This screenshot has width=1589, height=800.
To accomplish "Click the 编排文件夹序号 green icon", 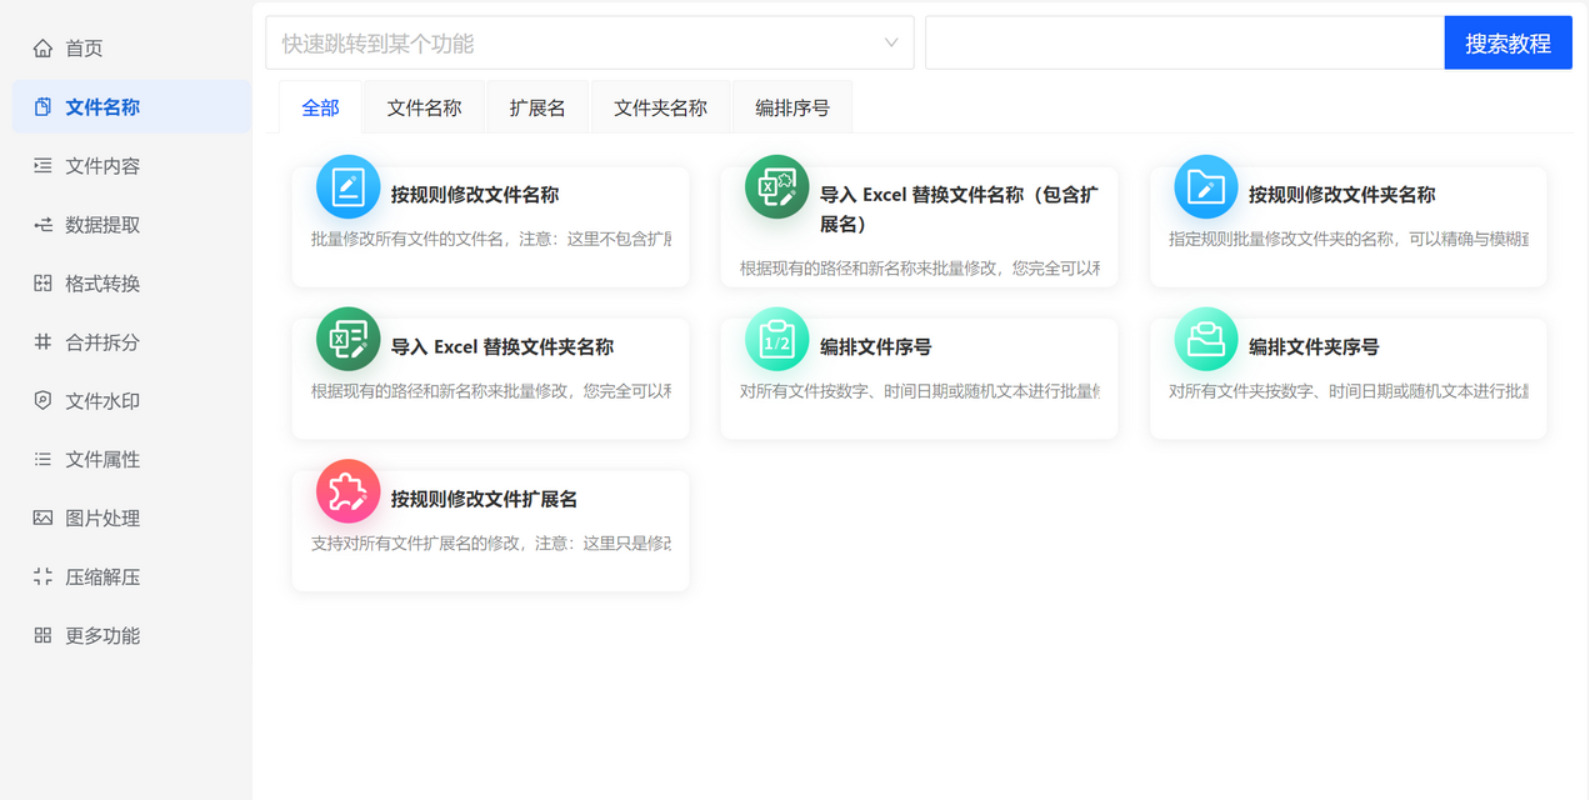I will [x=1206, y=339].
